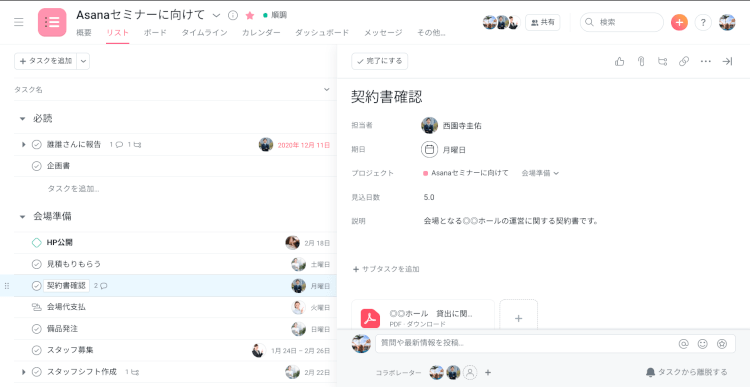This screenshot has height=387, width=750.
Task: Click タスクから離脱する button
Action: (687, 372)
